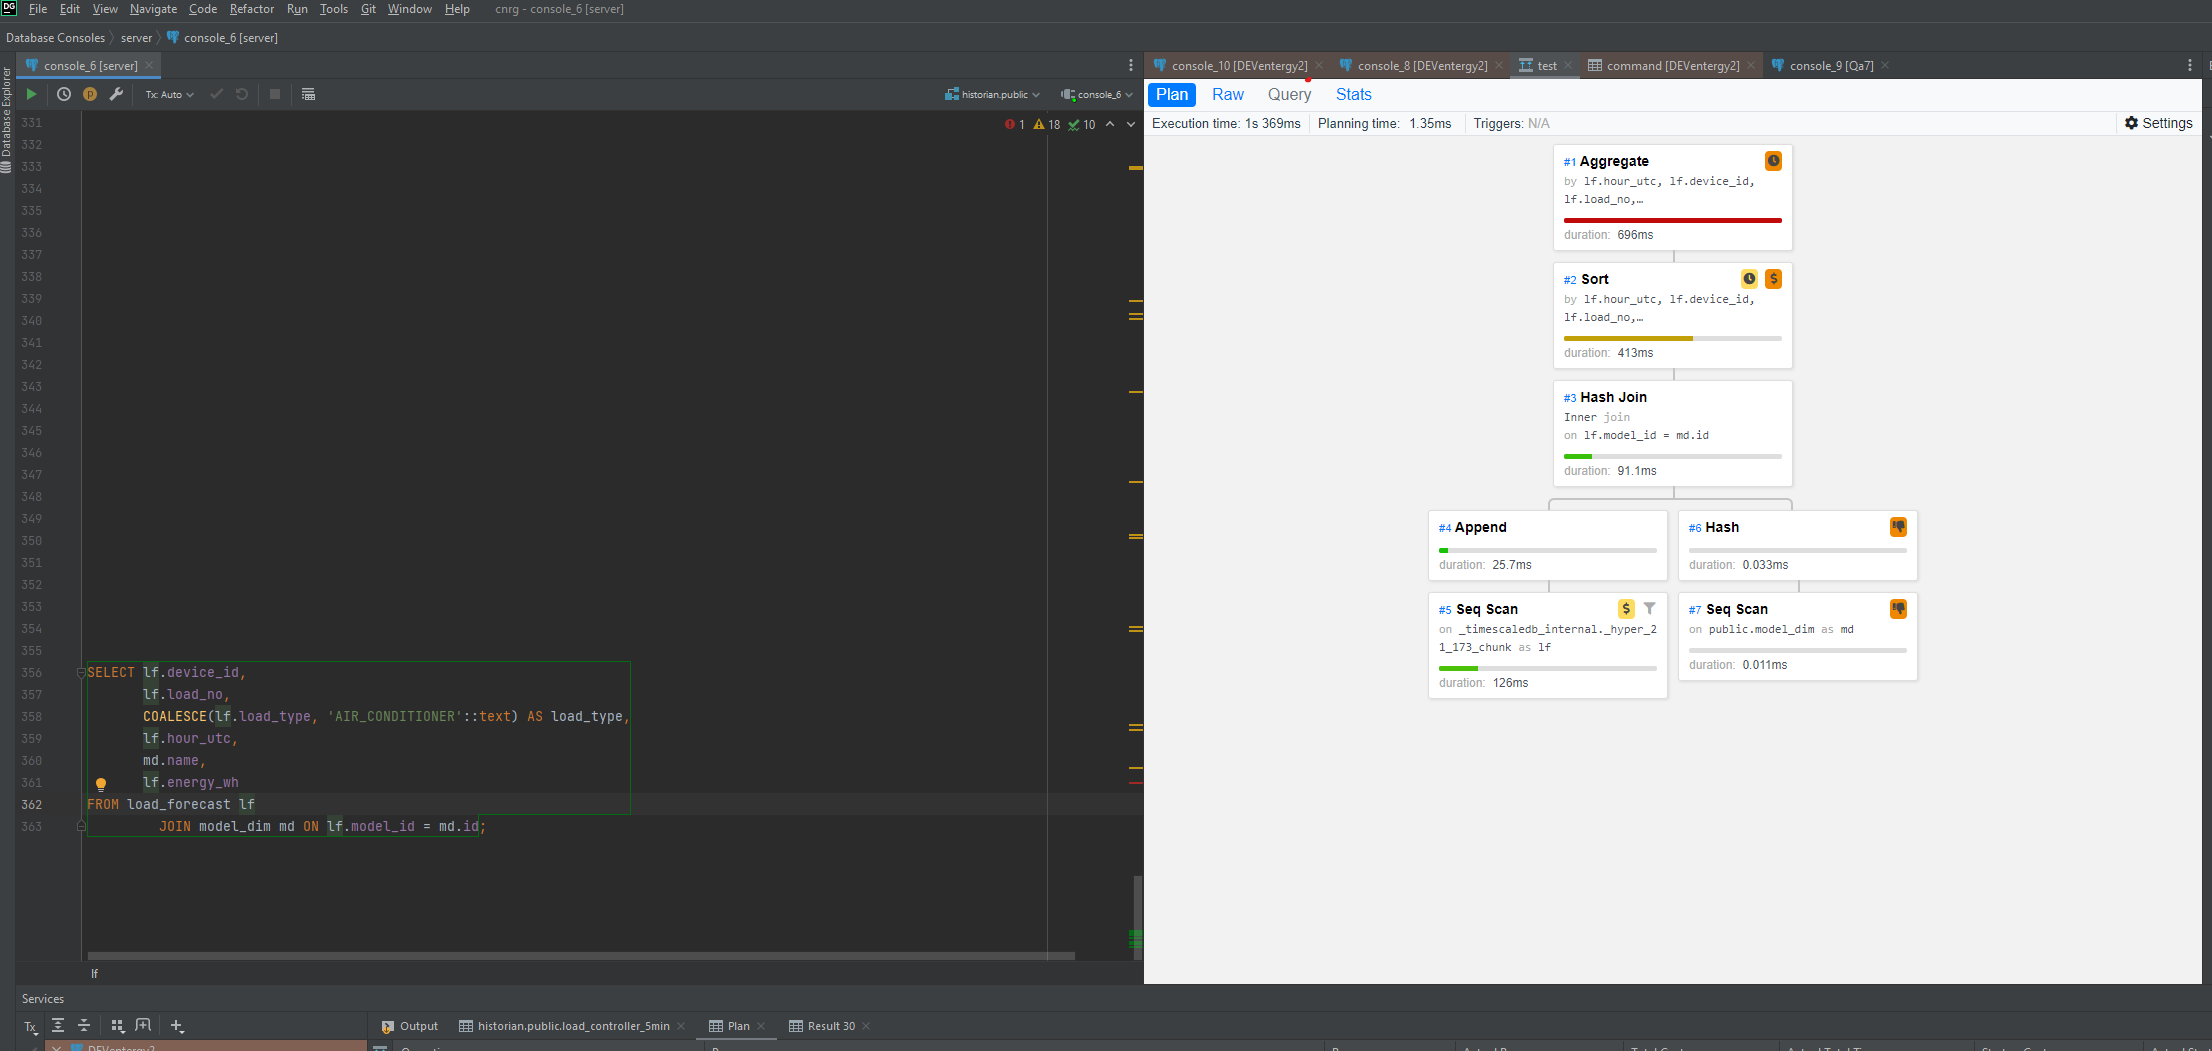Activate the console_6 [server] editor tab
The image size is (2212, 1051).
(x=90, y=65)
